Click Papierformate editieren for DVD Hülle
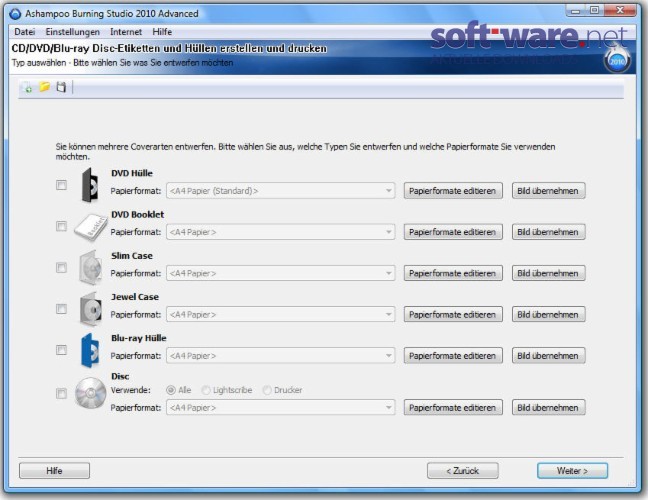 (453, 191)
